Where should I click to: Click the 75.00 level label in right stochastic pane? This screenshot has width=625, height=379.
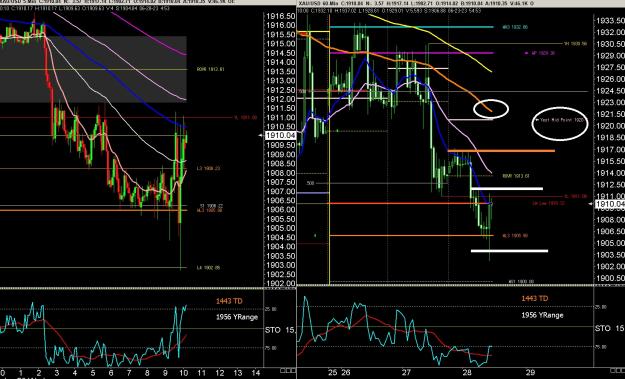601,347
